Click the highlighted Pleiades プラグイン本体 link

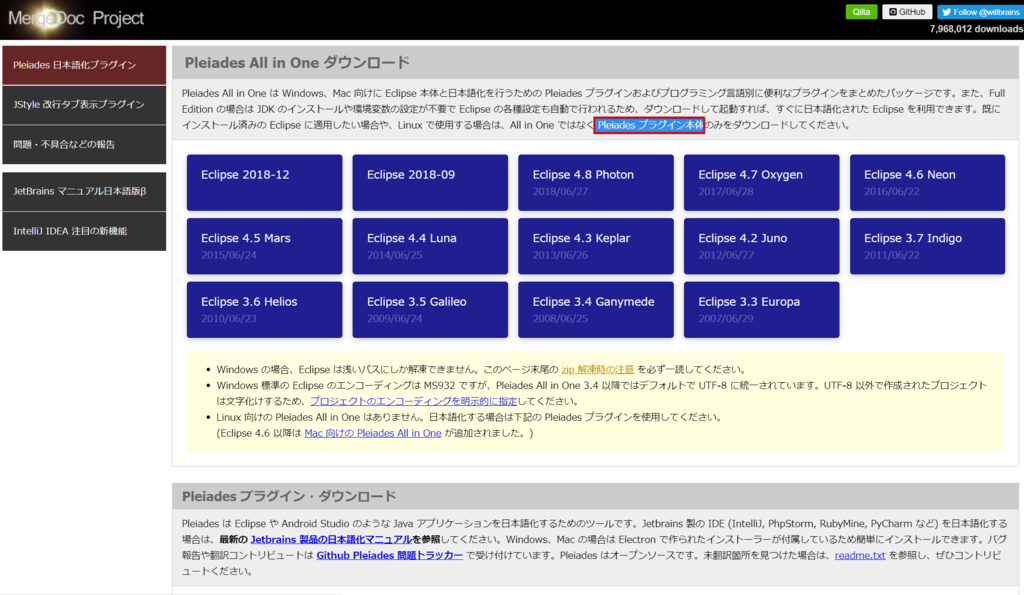click(649, 125)
